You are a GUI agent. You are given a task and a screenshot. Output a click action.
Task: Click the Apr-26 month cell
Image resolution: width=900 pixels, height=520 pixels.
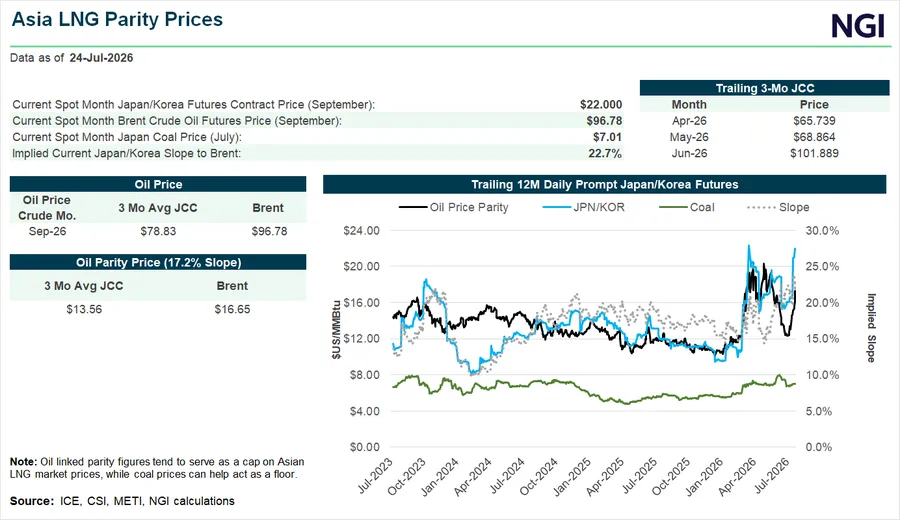click(x=689, y=121)
